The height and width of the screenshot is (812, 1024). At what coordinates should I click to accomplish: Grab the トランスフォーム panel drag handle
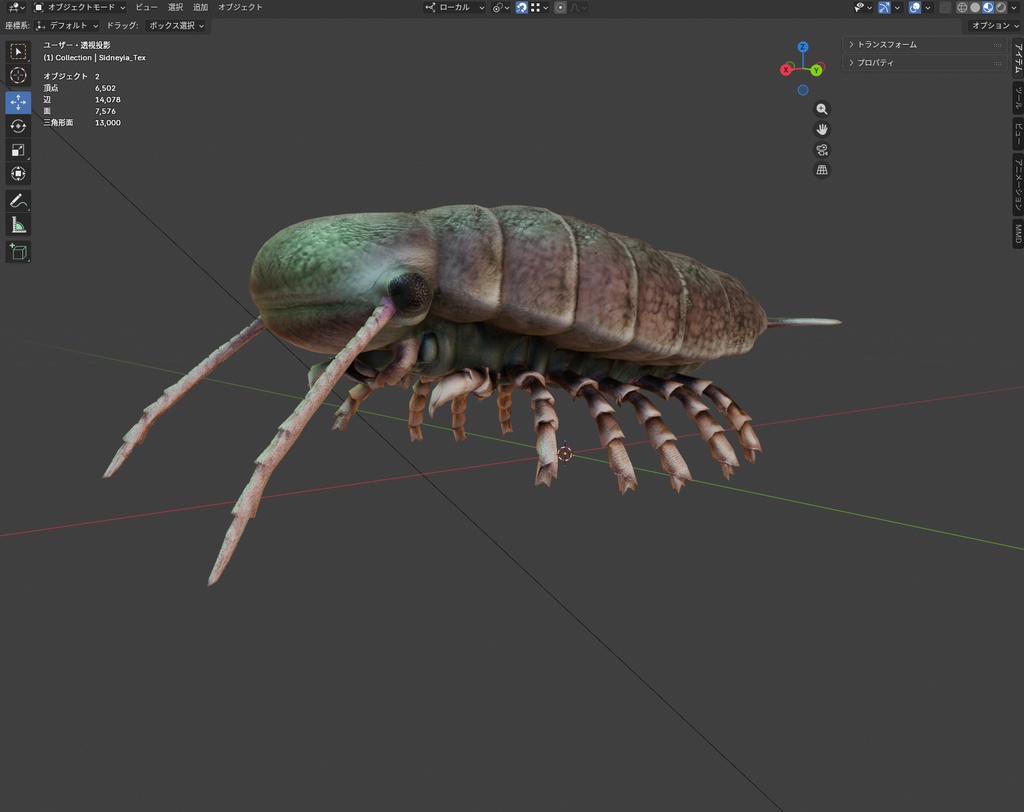(x=997, y=44)
